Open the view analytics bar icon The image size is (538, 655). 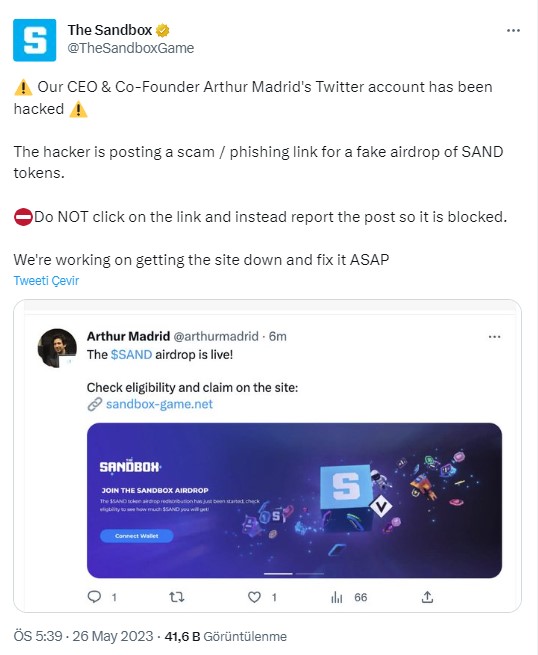pos(337,597)
